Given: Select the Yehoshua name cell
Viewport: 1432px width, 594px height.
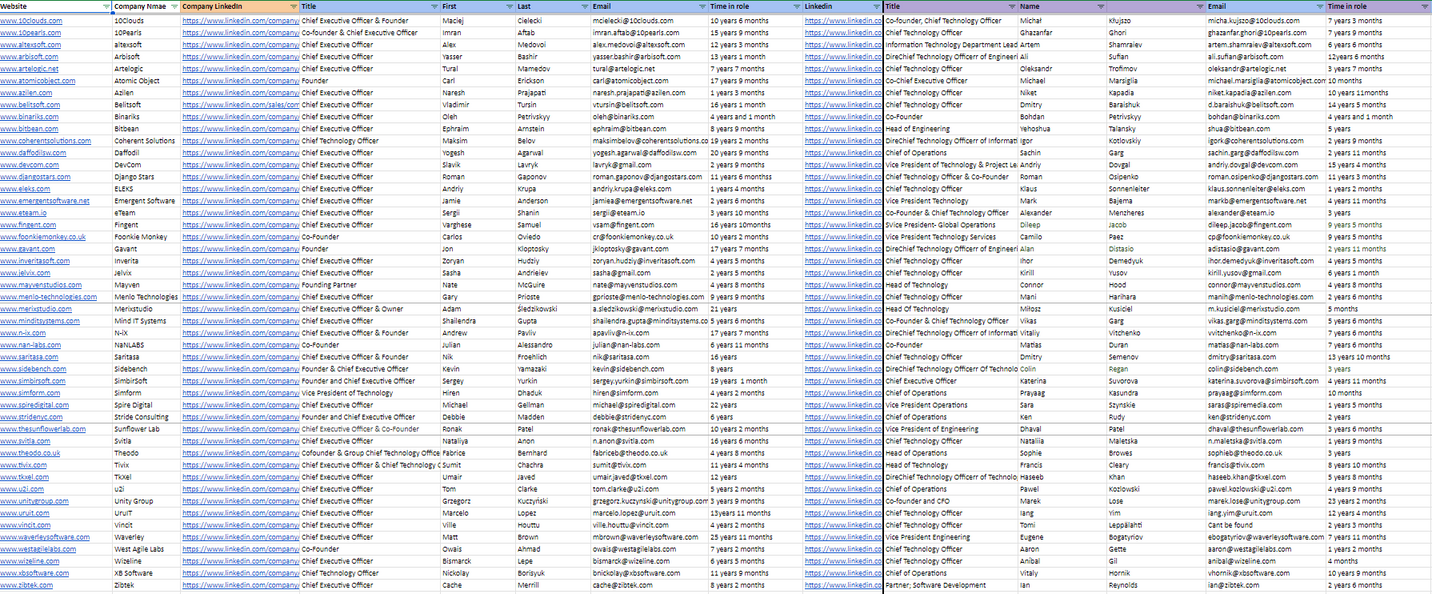Looking at the screenshot, I should (1061, 129).
